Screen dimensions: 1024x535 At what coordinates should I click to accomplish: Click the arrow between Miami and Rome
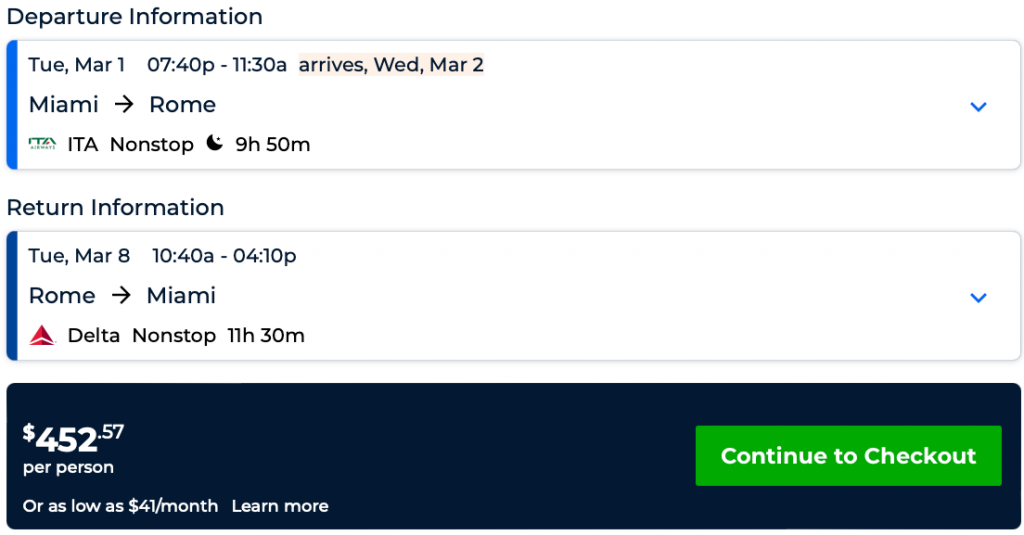[124, 105]
